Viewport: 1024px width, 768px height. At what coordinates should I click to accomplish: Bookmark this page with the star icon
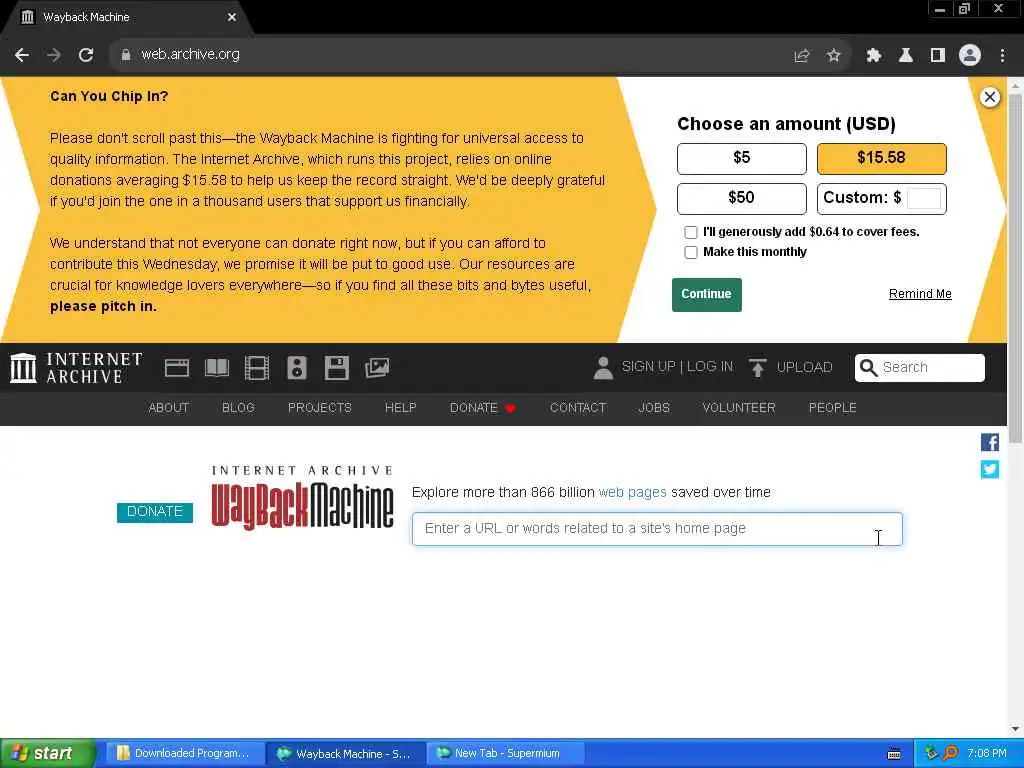[x=833, y=56]
